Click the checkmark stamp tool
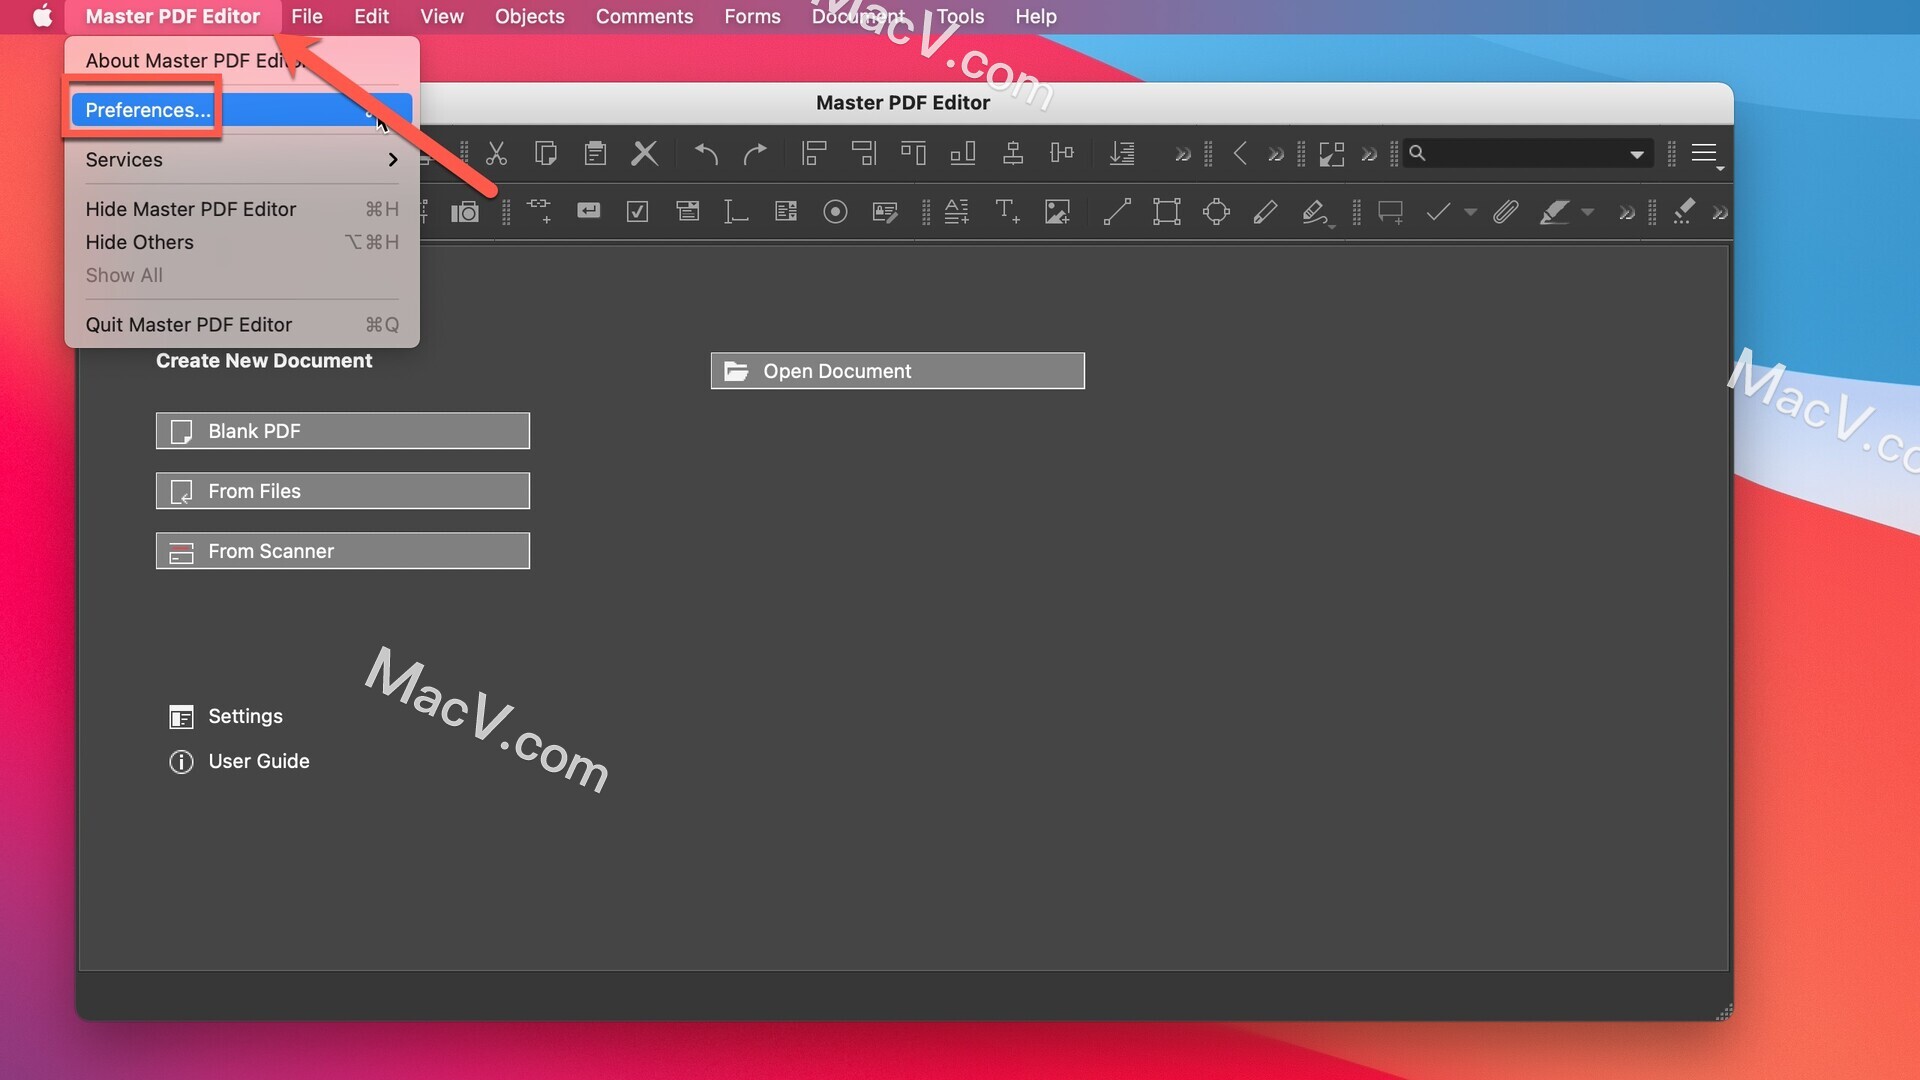This screenshot has width=1920, height=1080. pyautogui.click(x=1438, y=211)
